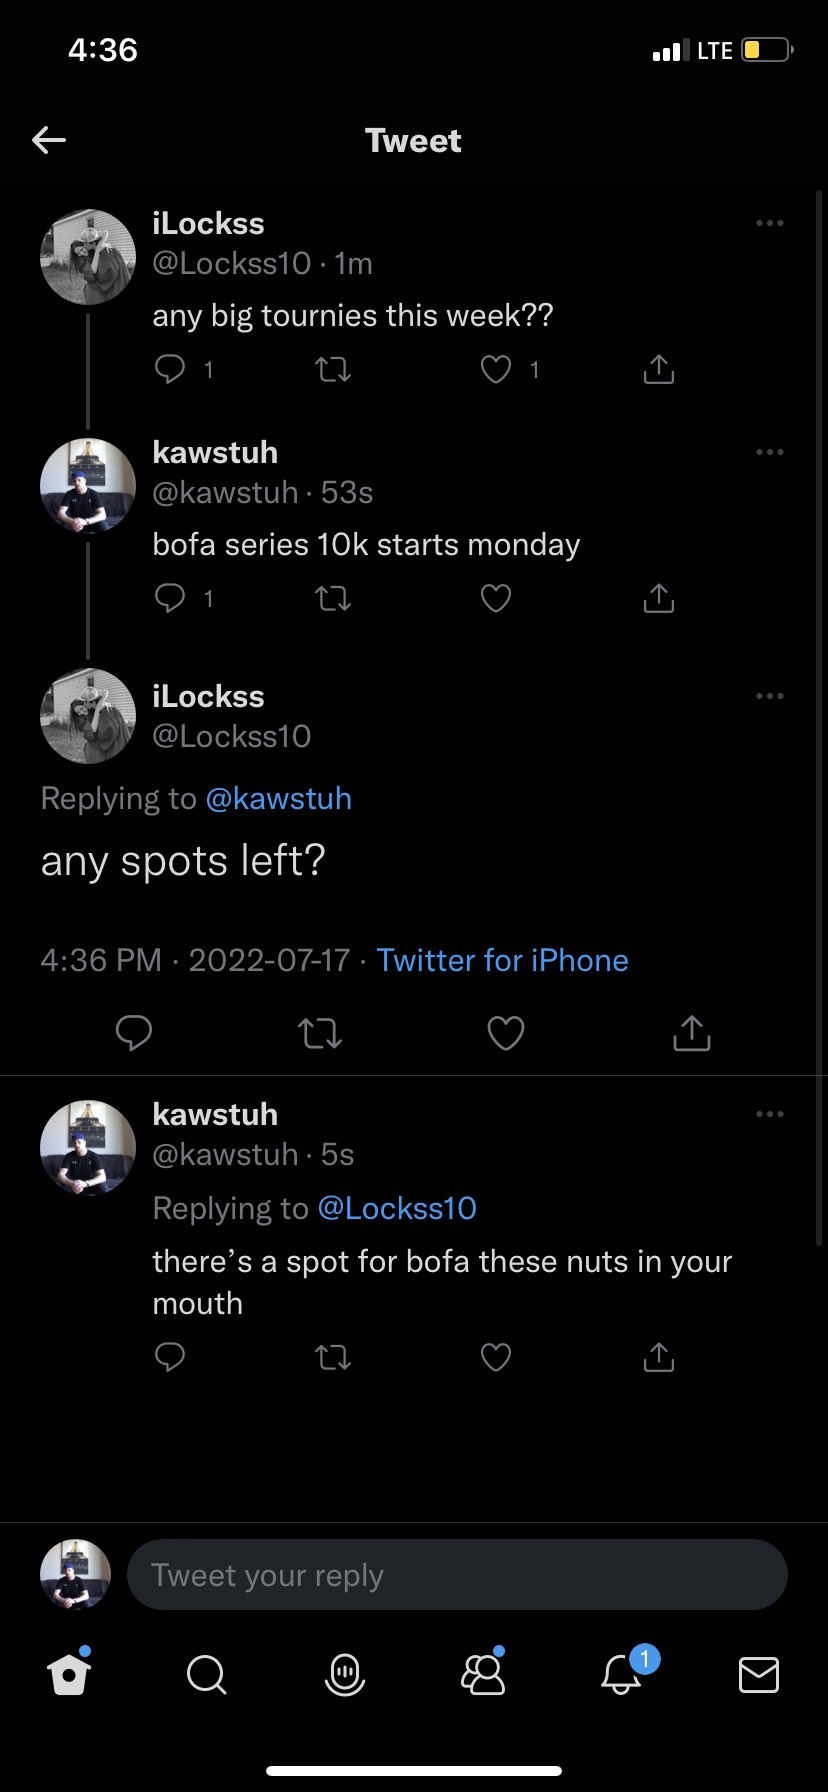Open more options for first iLockss tweet
The image size is (828, 1792).
(770, 223)
